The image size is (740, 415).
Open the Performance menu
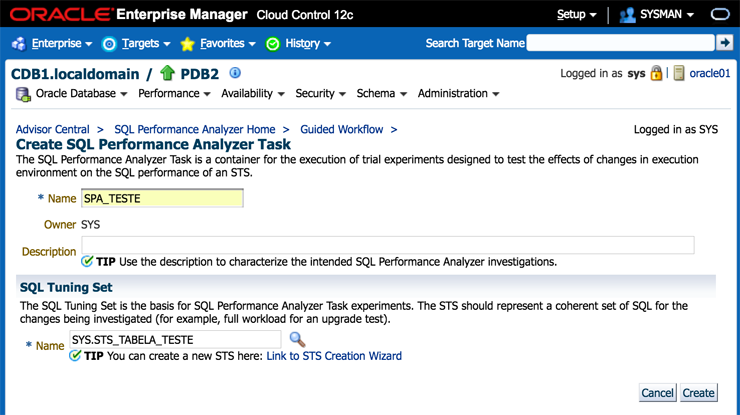pos(174,94)
